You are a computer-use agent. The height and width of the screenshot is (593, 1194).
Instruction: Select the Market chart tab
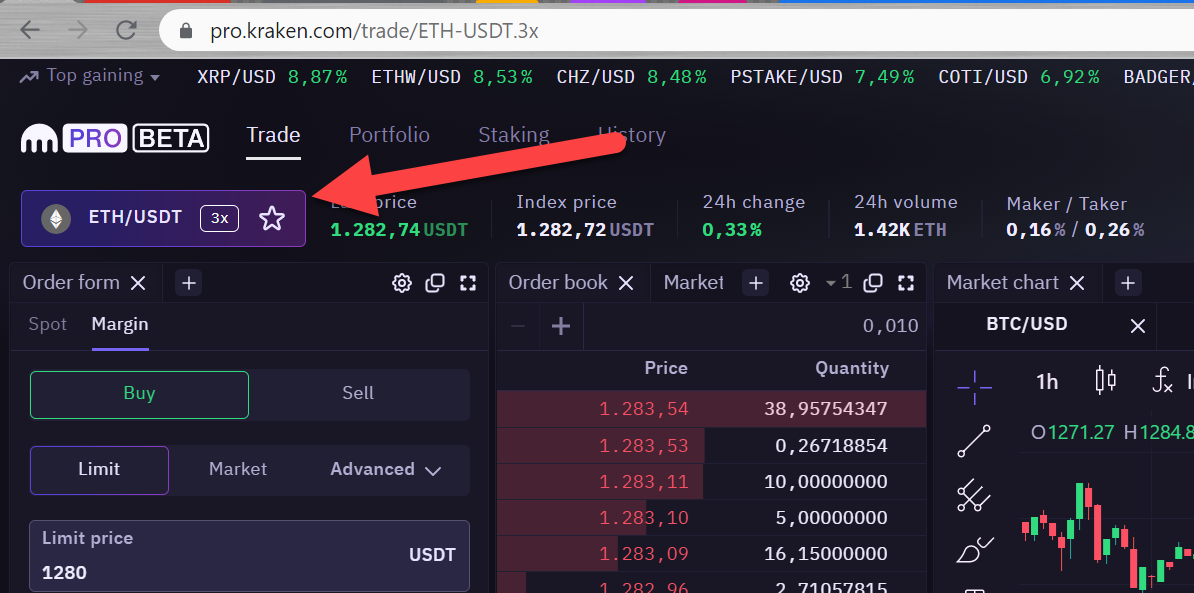(x=1002, y=283)
